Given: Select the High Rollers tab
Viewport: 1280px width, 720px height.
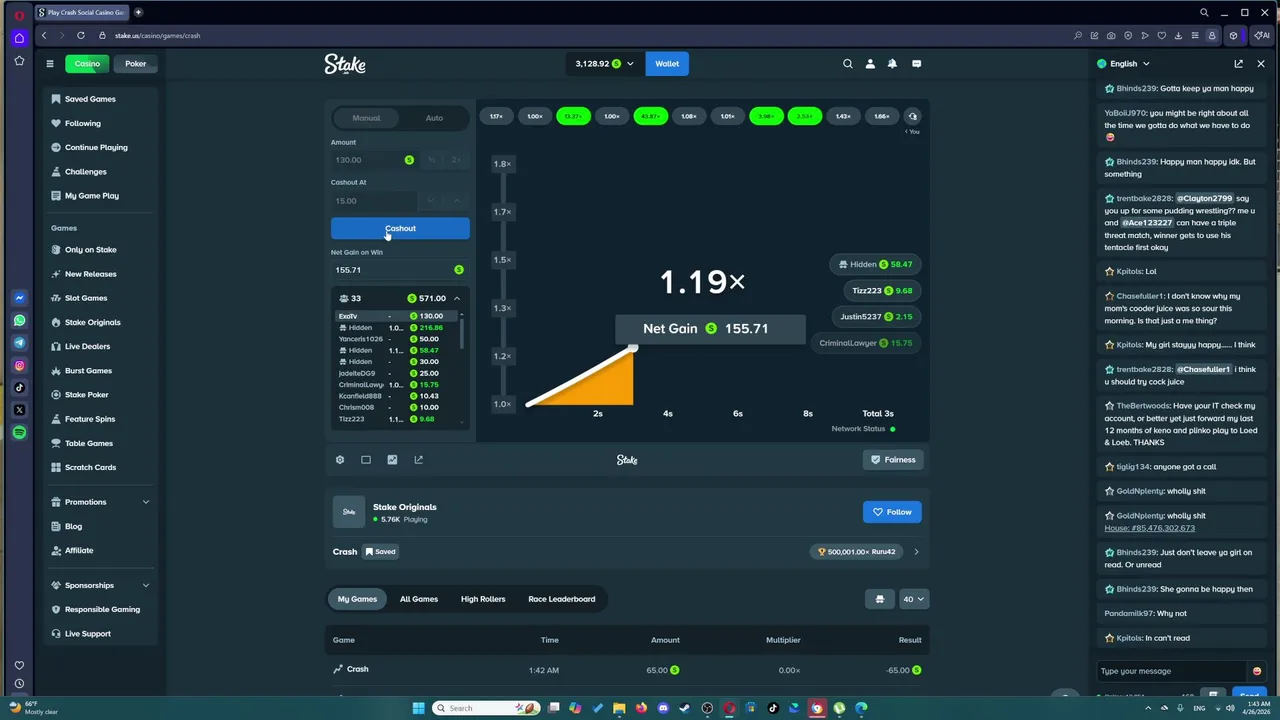Looking at the screenshot, I should tap(483, 599).
